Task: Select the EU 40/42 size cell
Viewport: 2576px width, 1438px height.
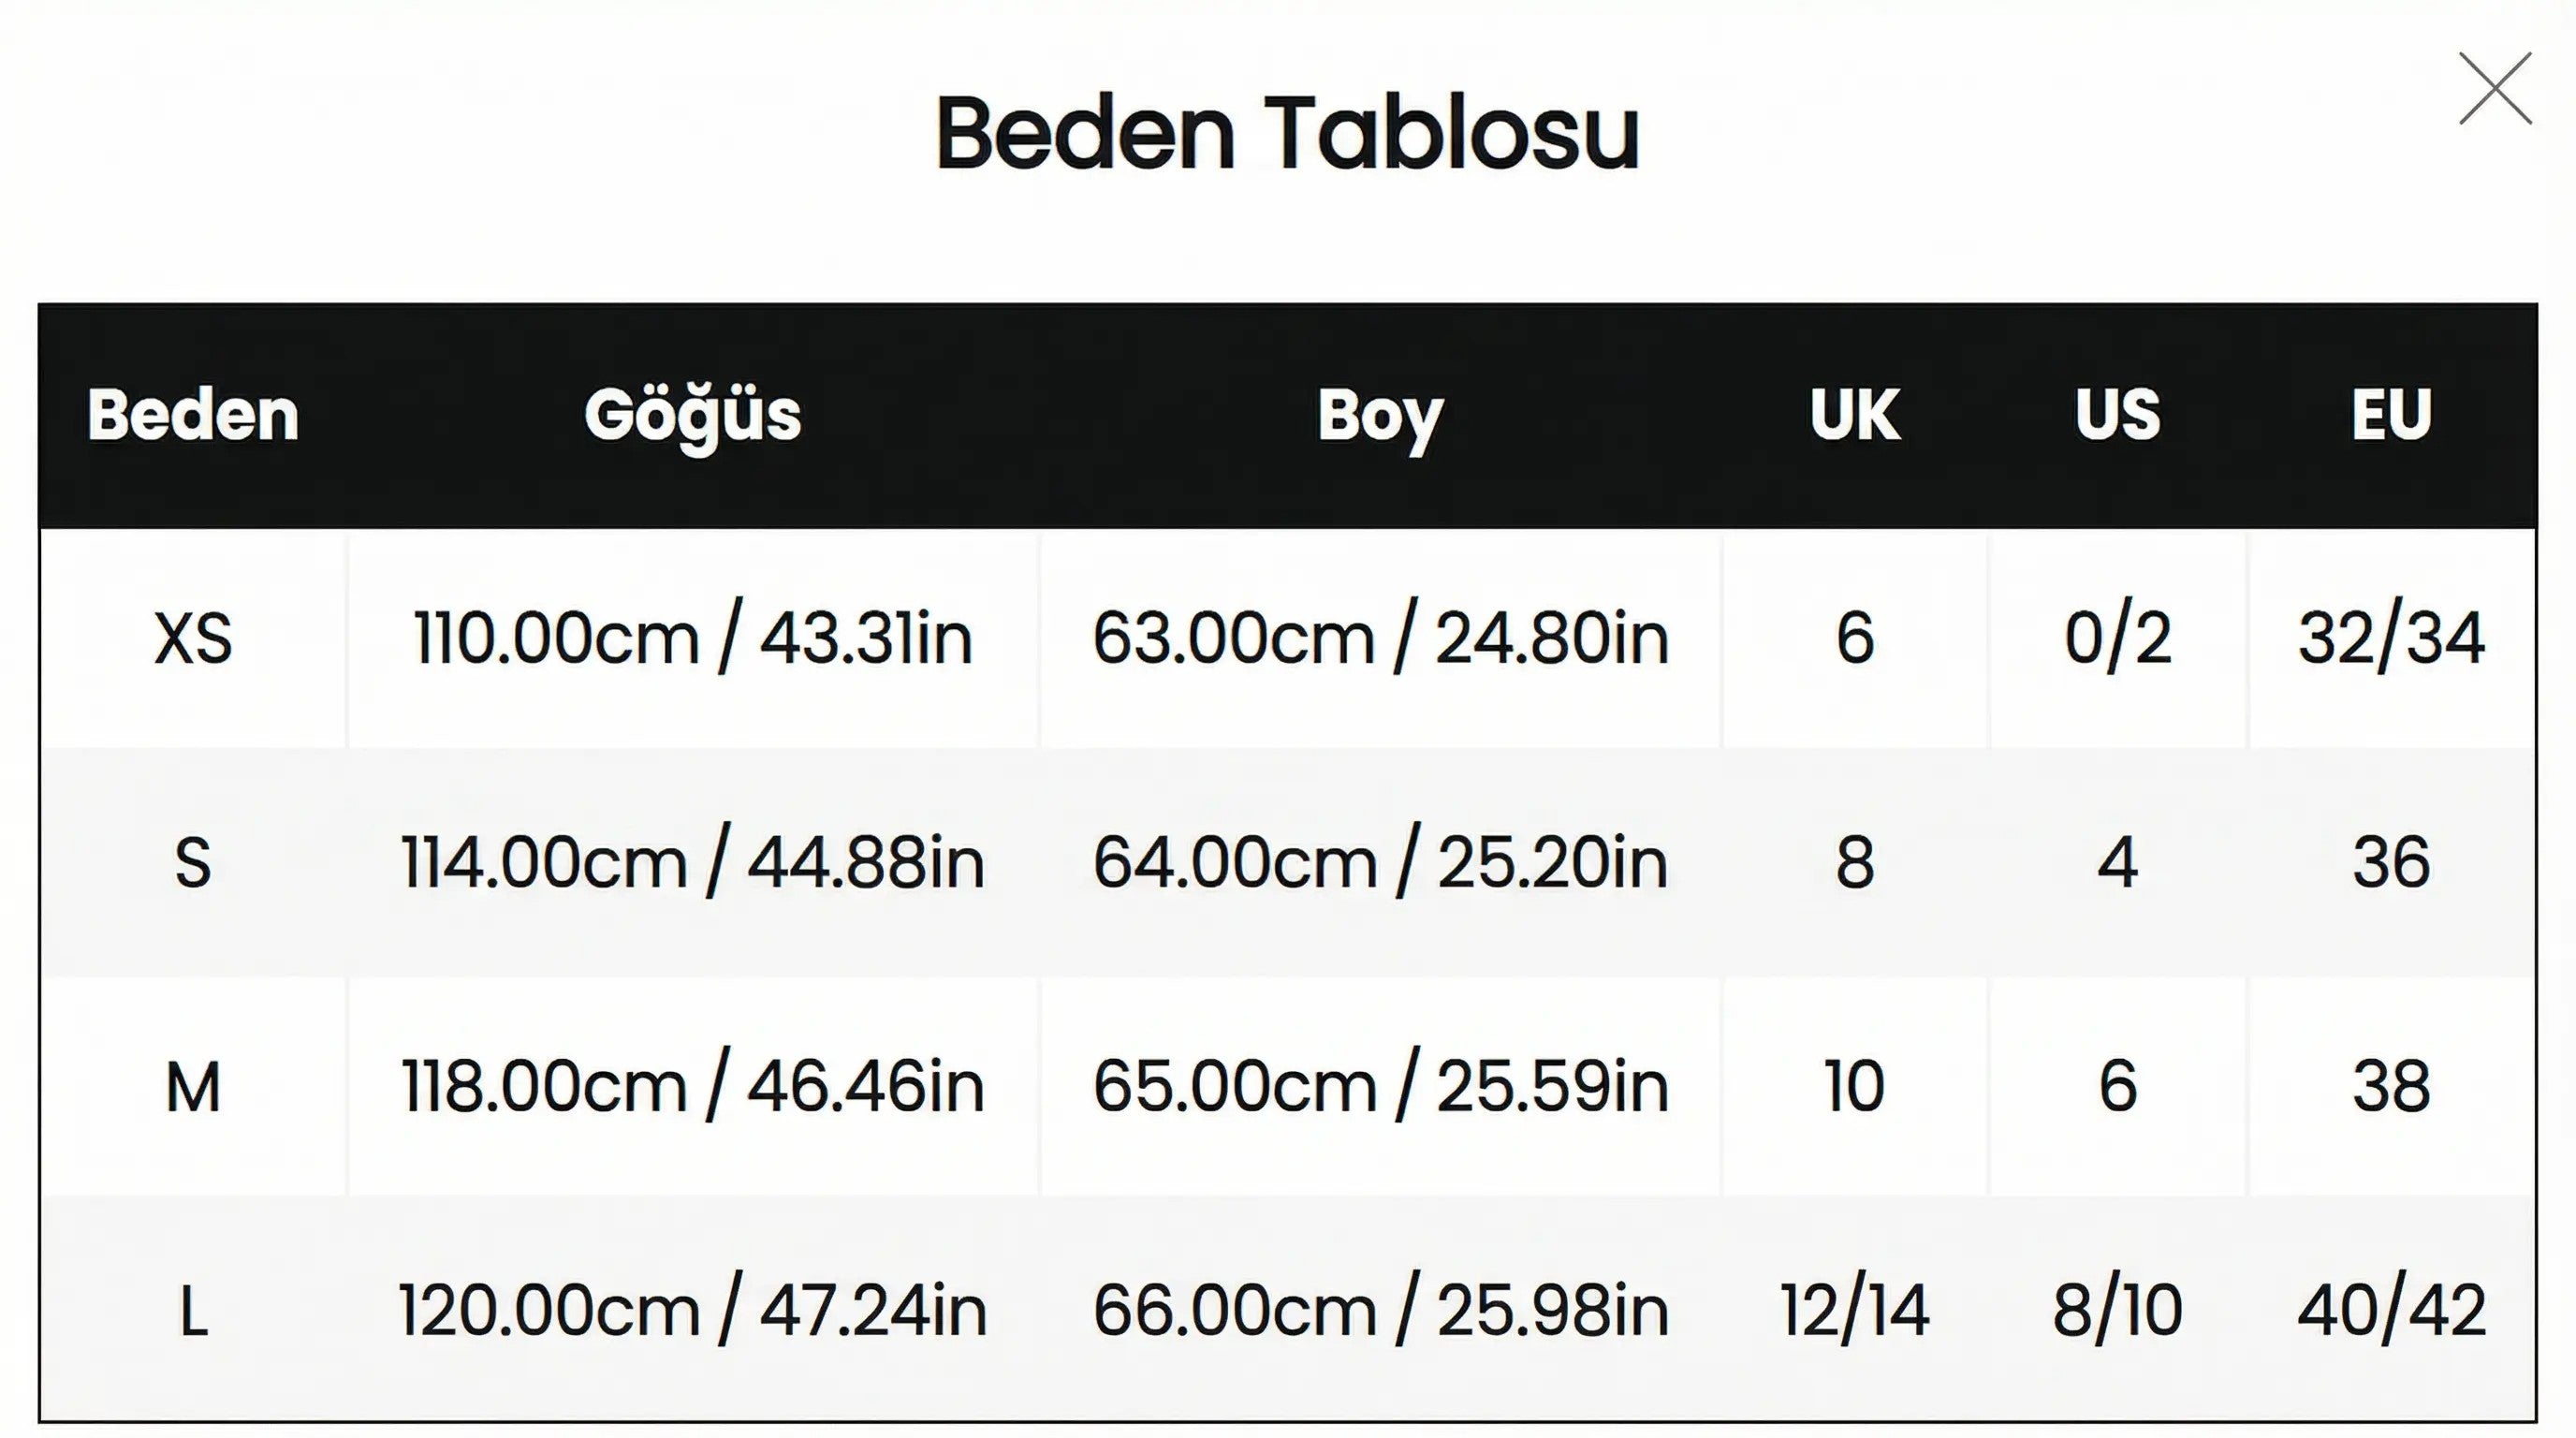Action: (2391, 1310)
